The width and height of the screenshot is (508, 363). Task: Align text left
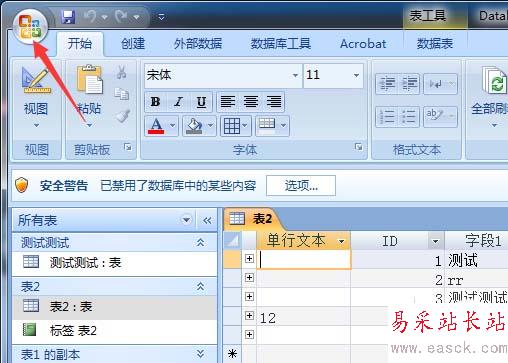coord(228,102)
